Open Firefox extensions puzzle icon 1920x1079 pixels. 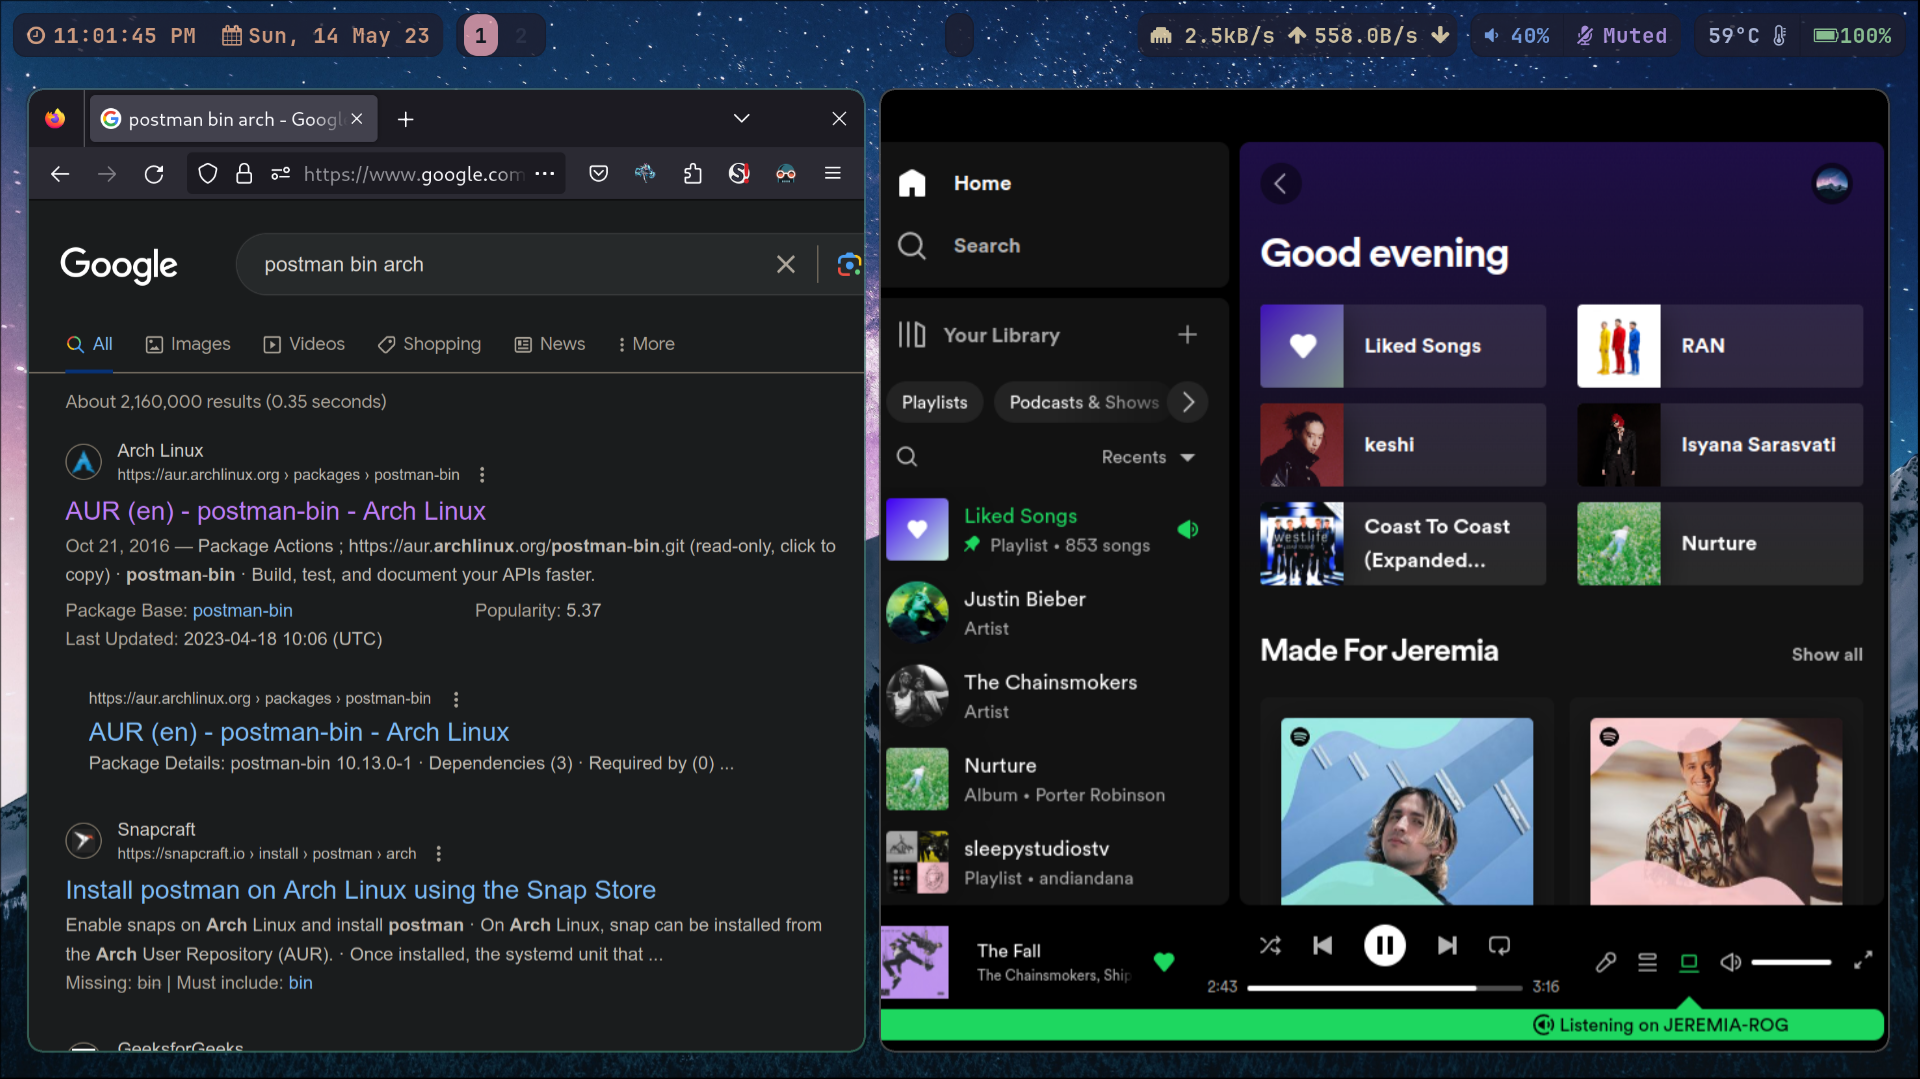[x=692, y=174]
